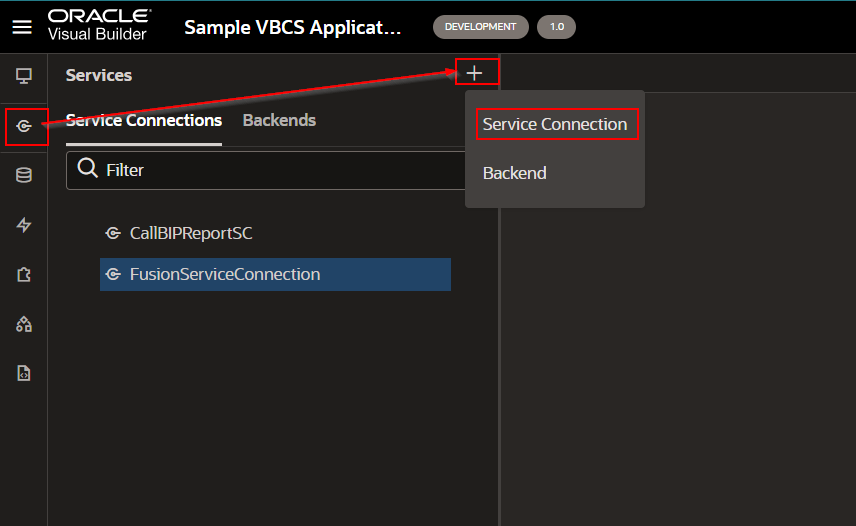This screenshot has width=856, height=526.
Task: Open the Source View file icon
Action: click(23, 373)
